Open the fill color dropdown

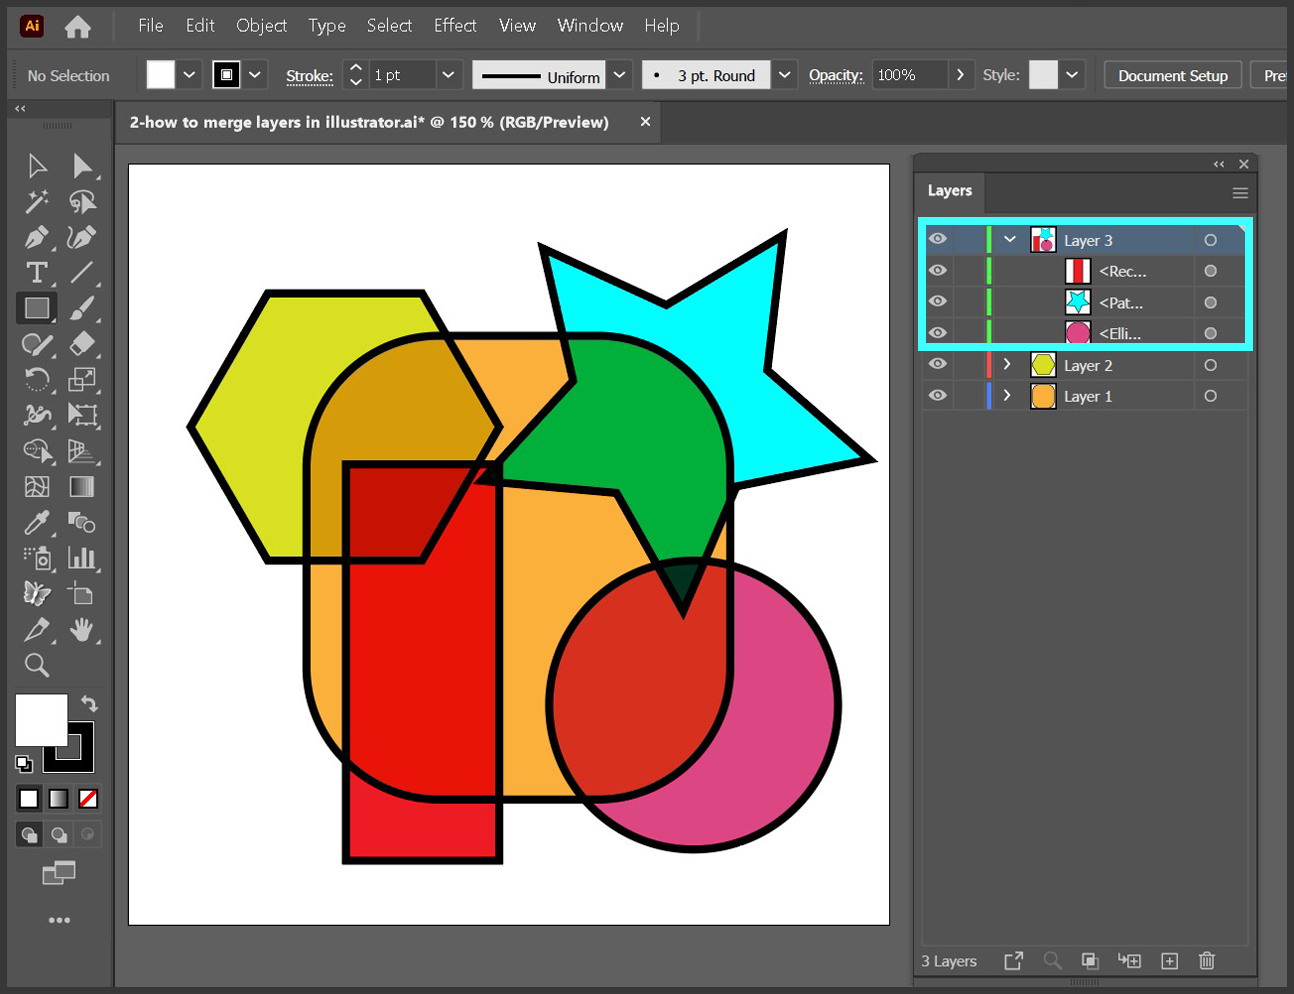click(x=189, y=75)
